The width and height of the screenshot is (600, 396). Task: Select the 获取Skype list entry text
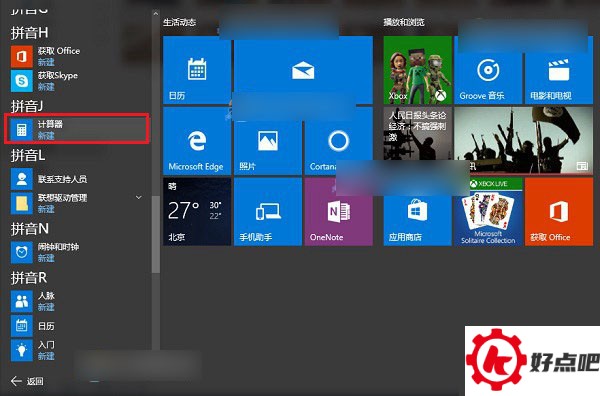[57, 75]
